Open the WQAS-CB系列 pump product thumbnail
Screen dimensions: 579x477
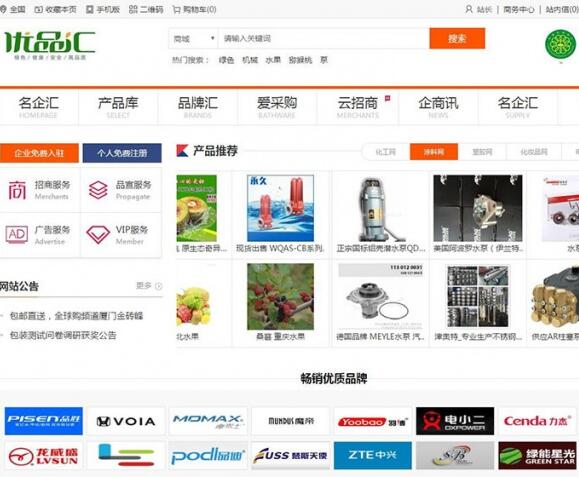click(280, 208)
